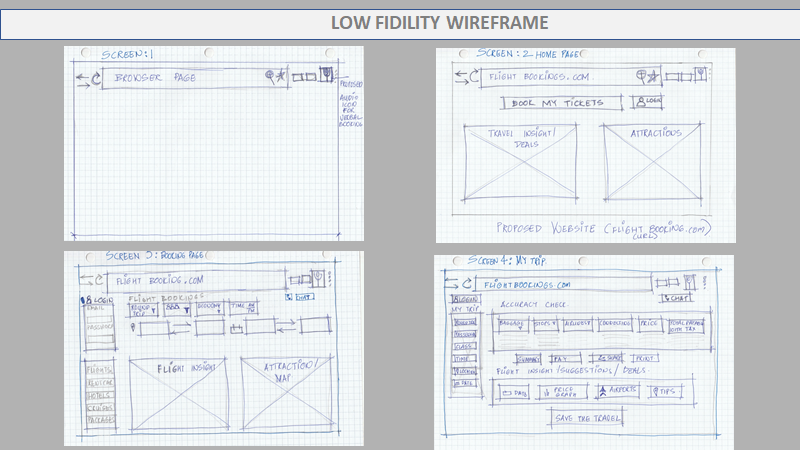
Task: Expand the Baggage dropdown on Screen 4
Action: 511,326
